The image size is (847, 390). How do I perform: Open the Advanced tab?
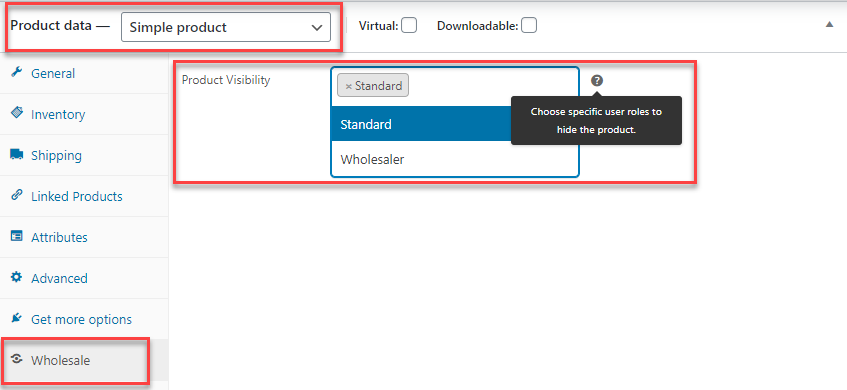[x=84, y=278]
